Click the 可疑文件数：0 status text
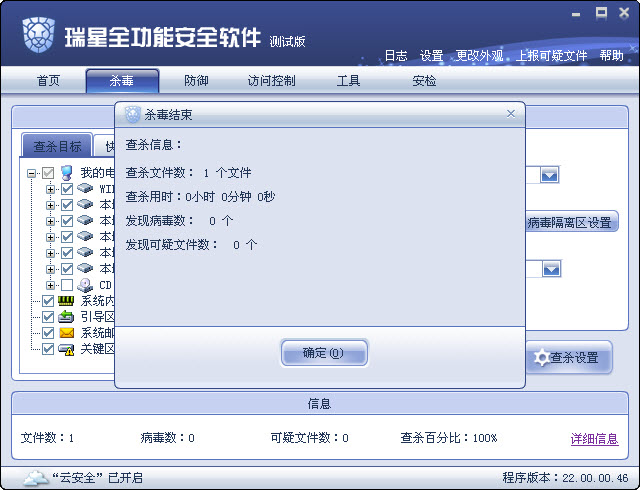Screen dimensions: 640x490 click(x=309, y=438)
